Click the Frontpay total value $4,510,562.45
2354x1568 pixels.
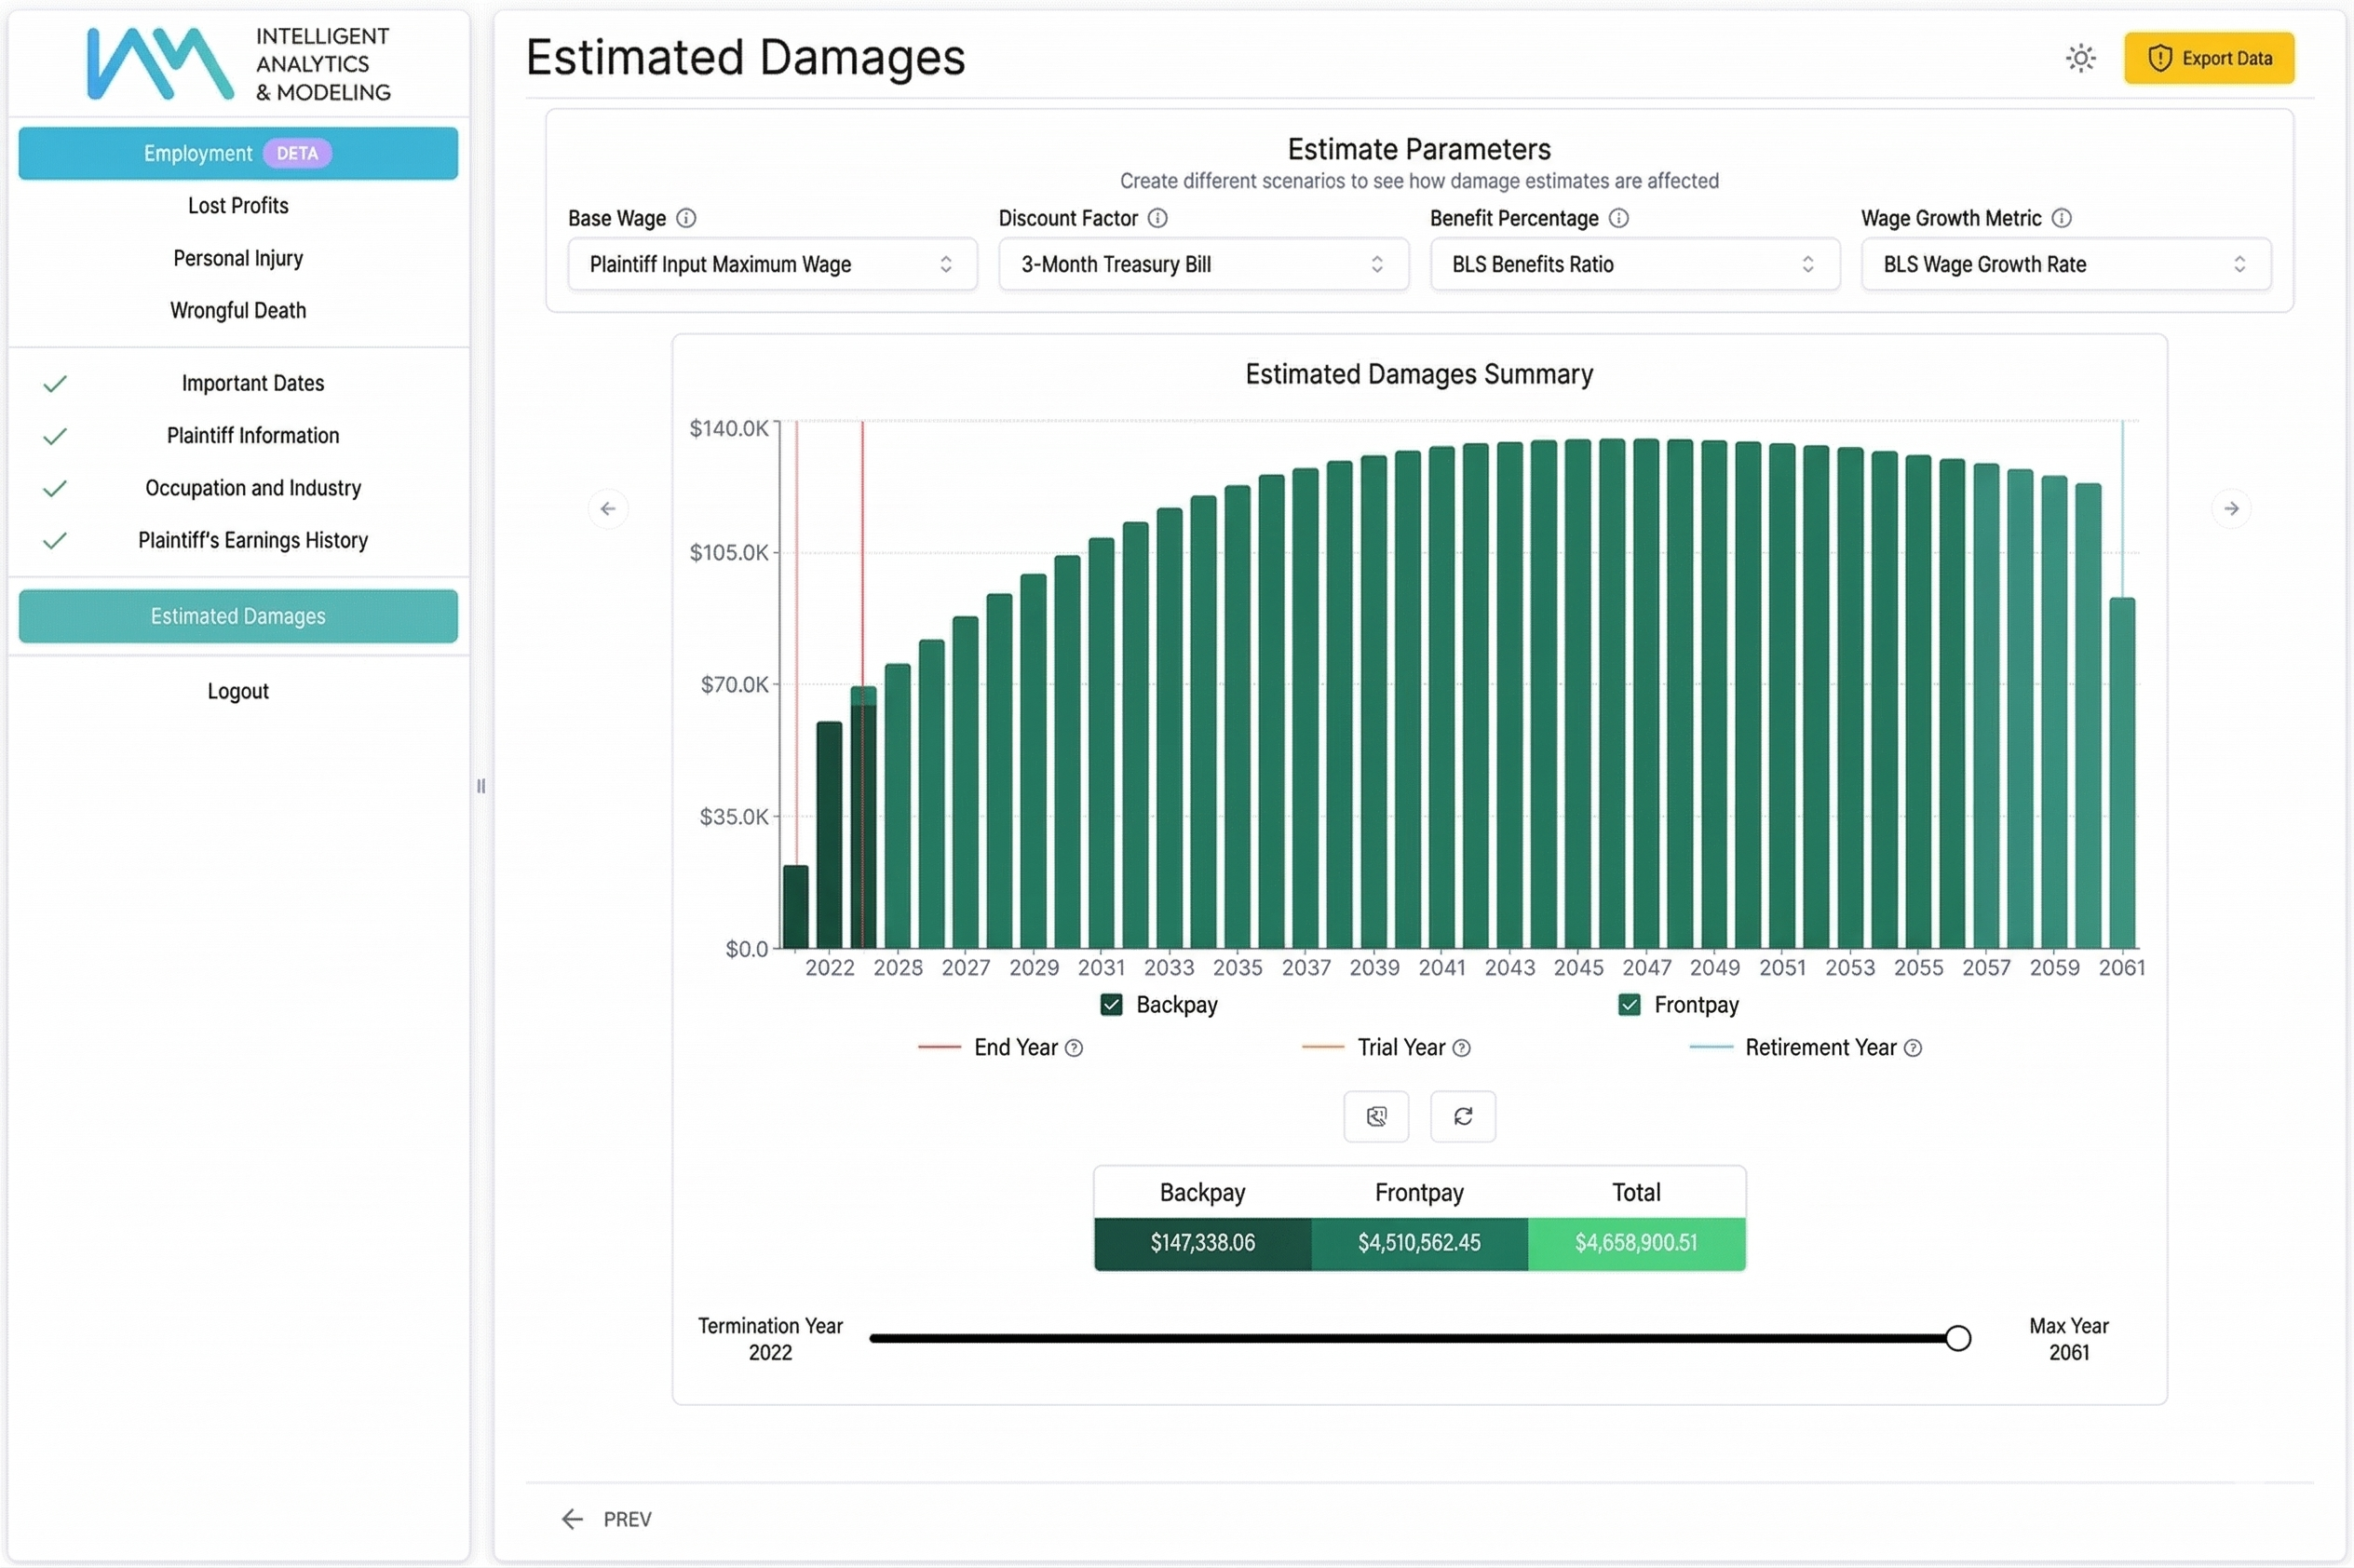(1419, 1243)
